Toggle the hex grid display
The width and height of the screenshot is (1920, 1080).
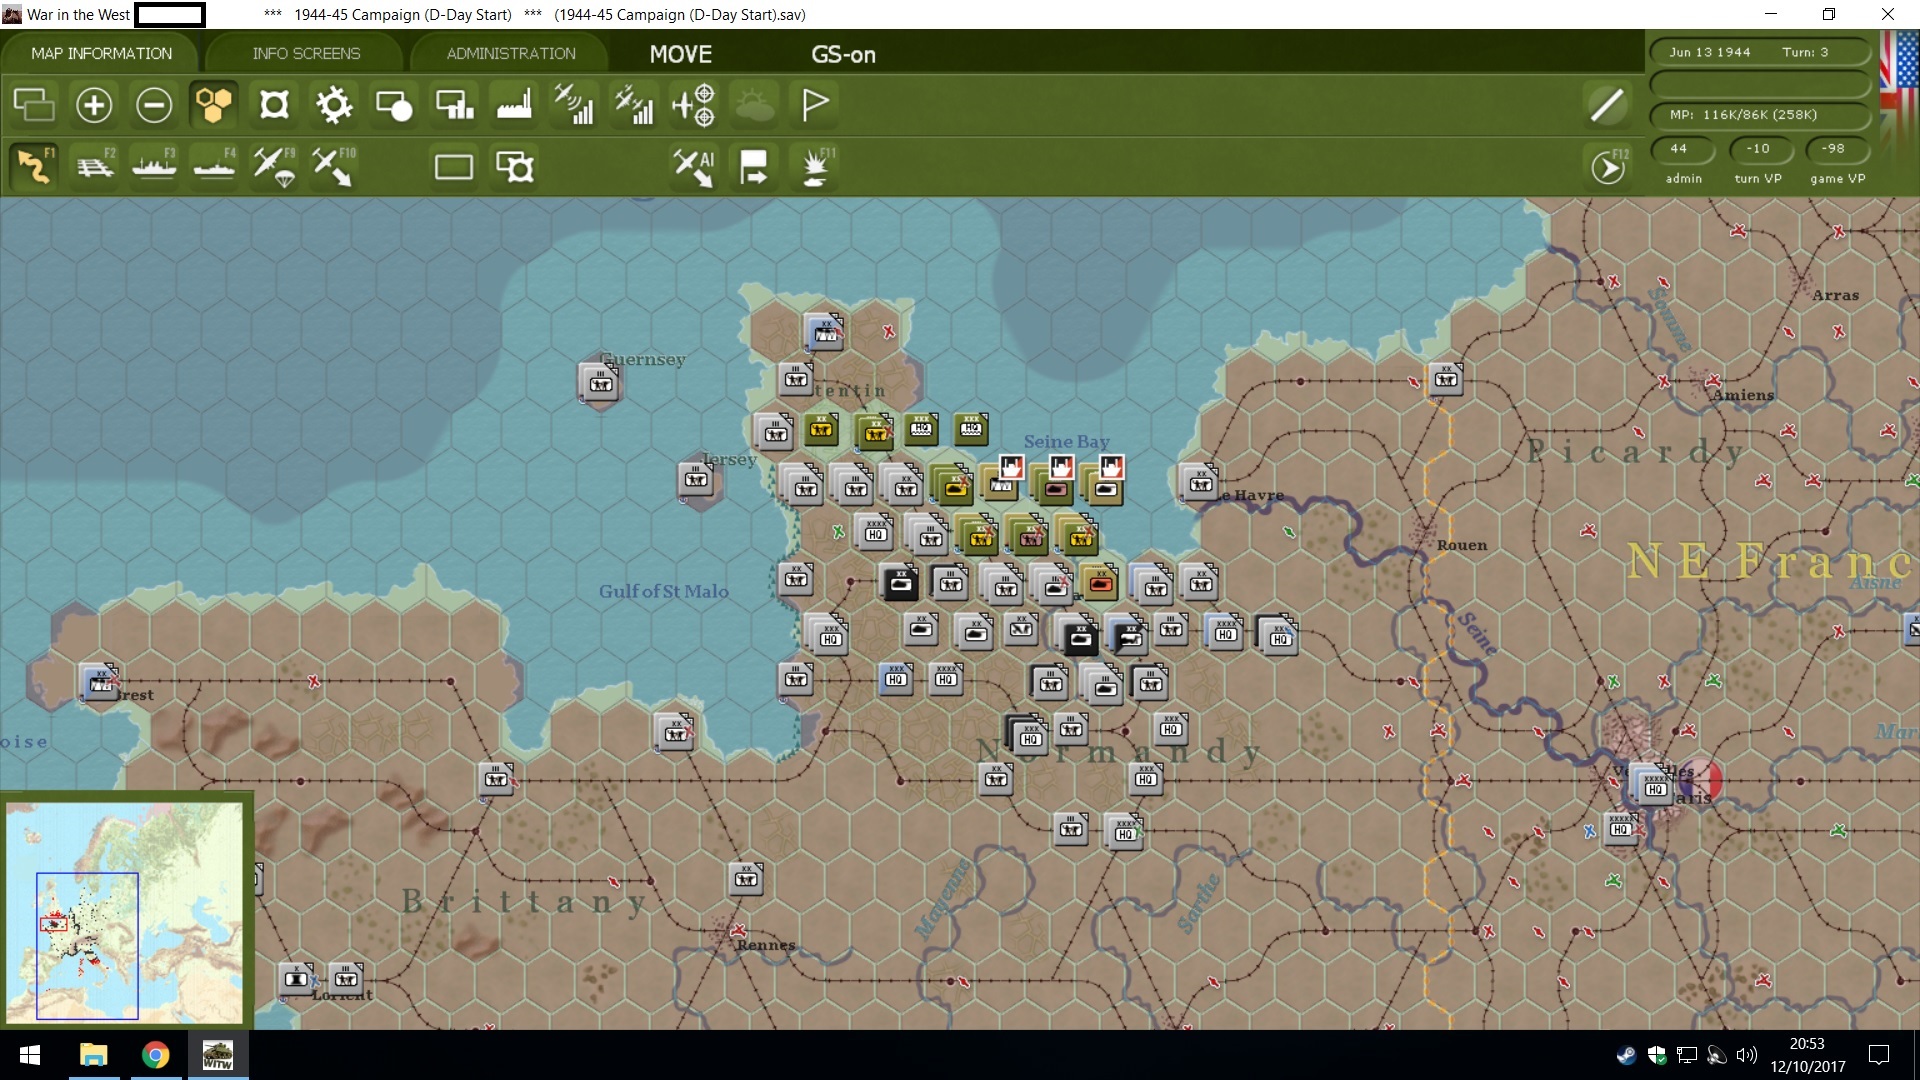point(214,104)
